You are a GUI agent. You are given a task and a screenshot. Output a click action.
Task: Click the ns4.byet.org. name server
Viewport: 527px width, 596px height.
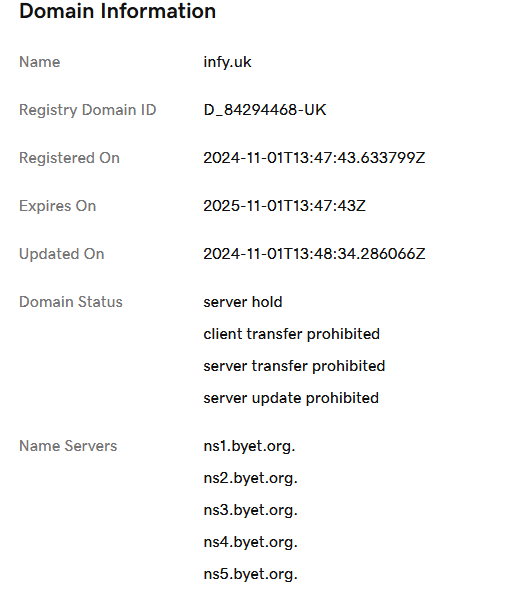coord(250,542)
